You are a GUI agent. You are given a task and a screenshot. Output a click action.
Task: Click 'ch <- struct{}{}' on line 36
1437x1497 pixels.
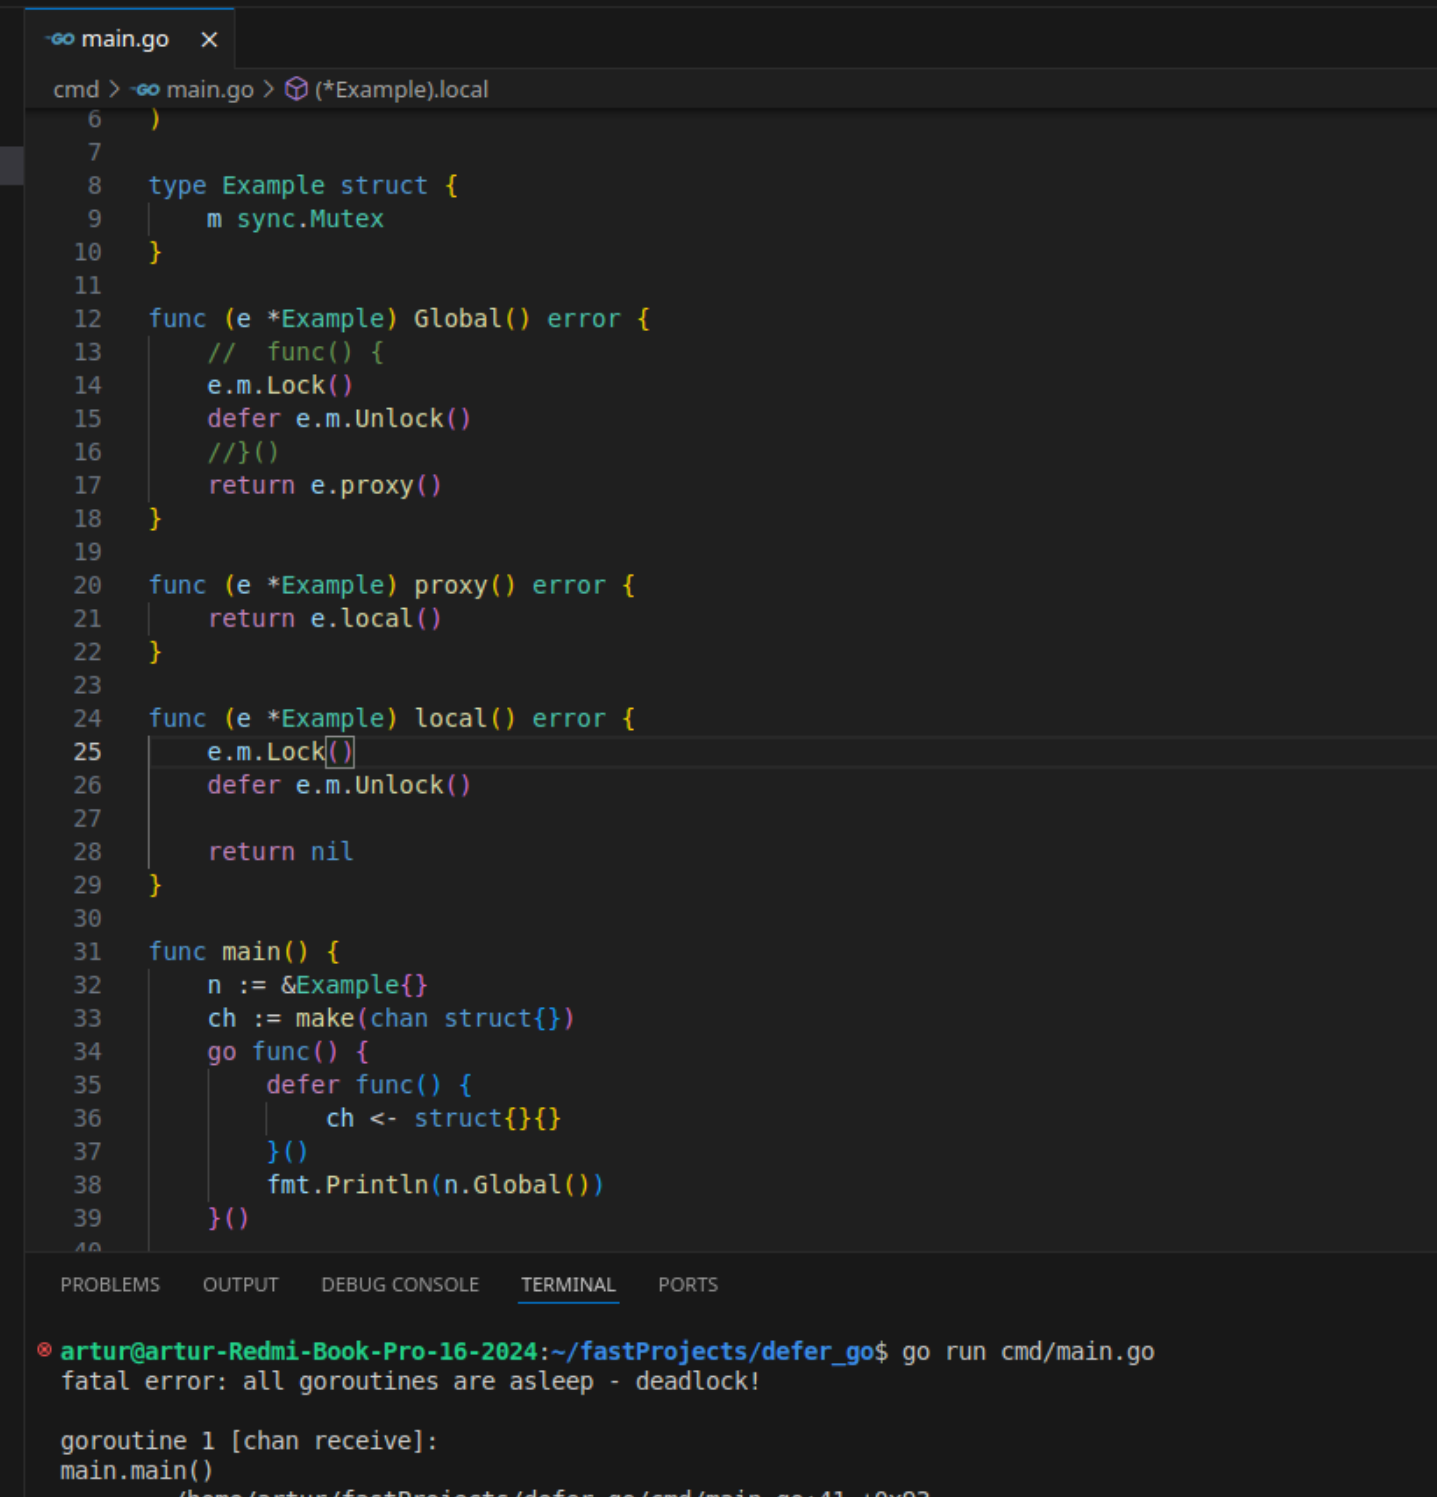click(443, 1118)
